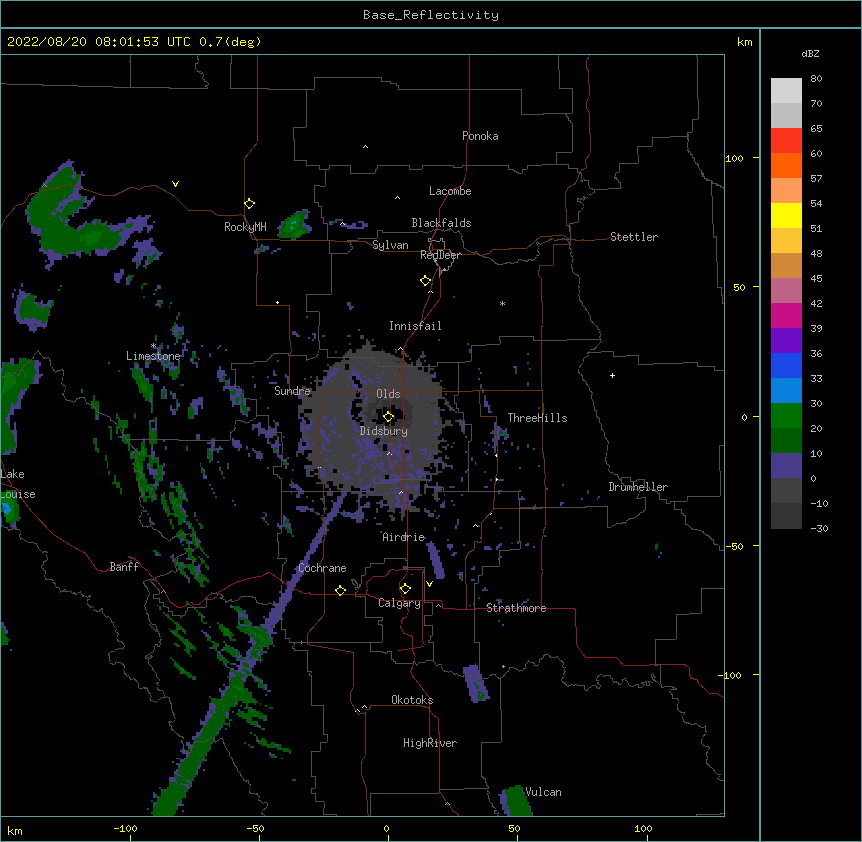Viewport: 862px width, 842px height.
Task: Click the Lake Louise label
Action: [18, 484]
